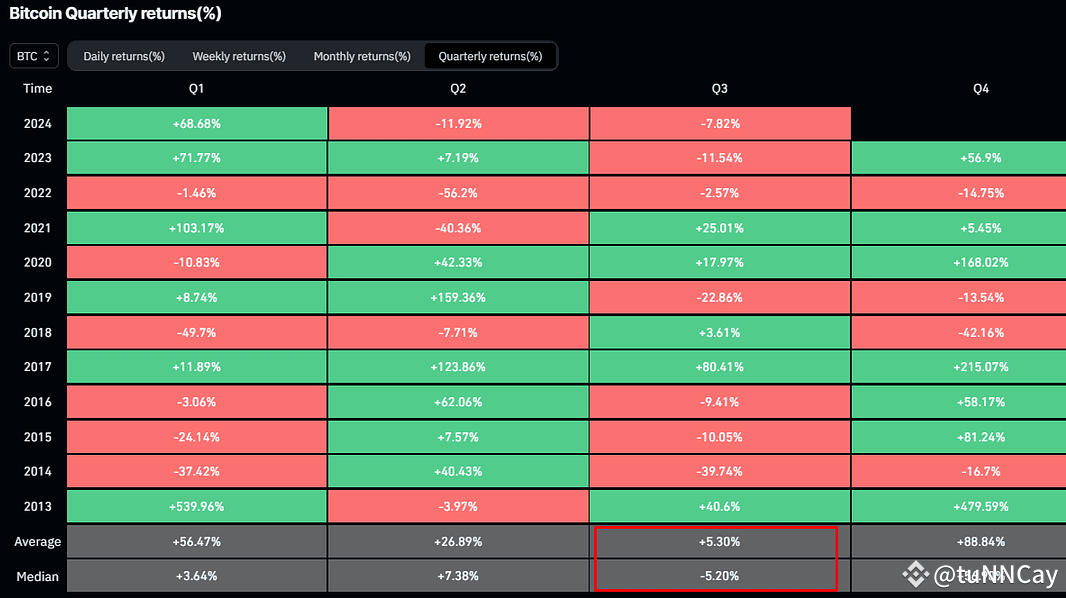The width and height of the screenshot is (1066, 598).
Task: Click the Average row label
Action: click(37, 542)
